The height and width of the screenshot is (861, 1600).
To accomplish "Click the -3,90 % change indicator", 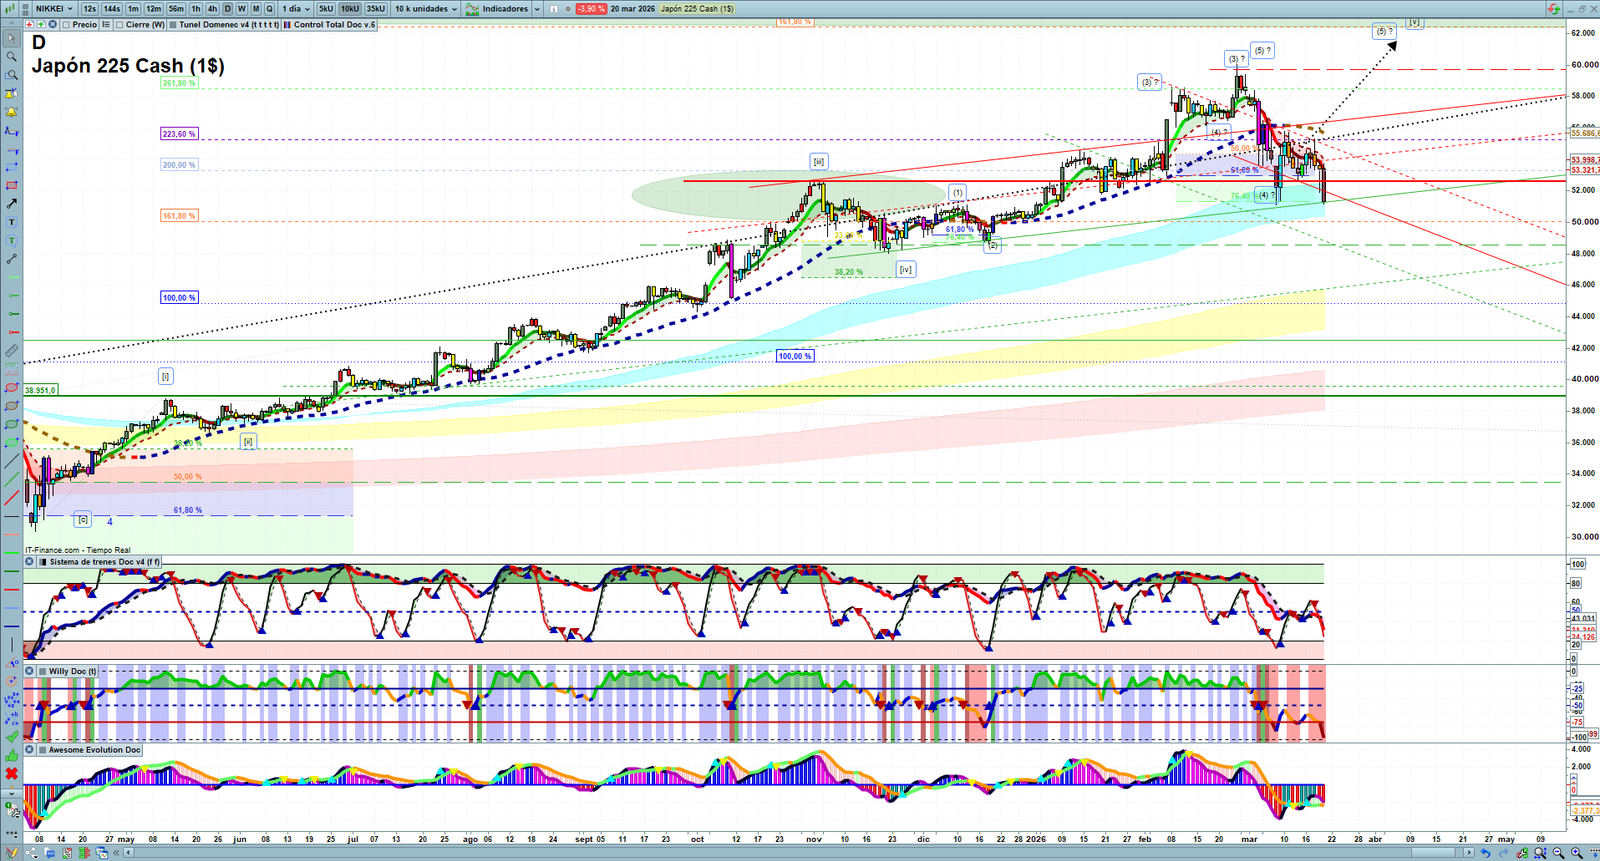I will (591, 9).
